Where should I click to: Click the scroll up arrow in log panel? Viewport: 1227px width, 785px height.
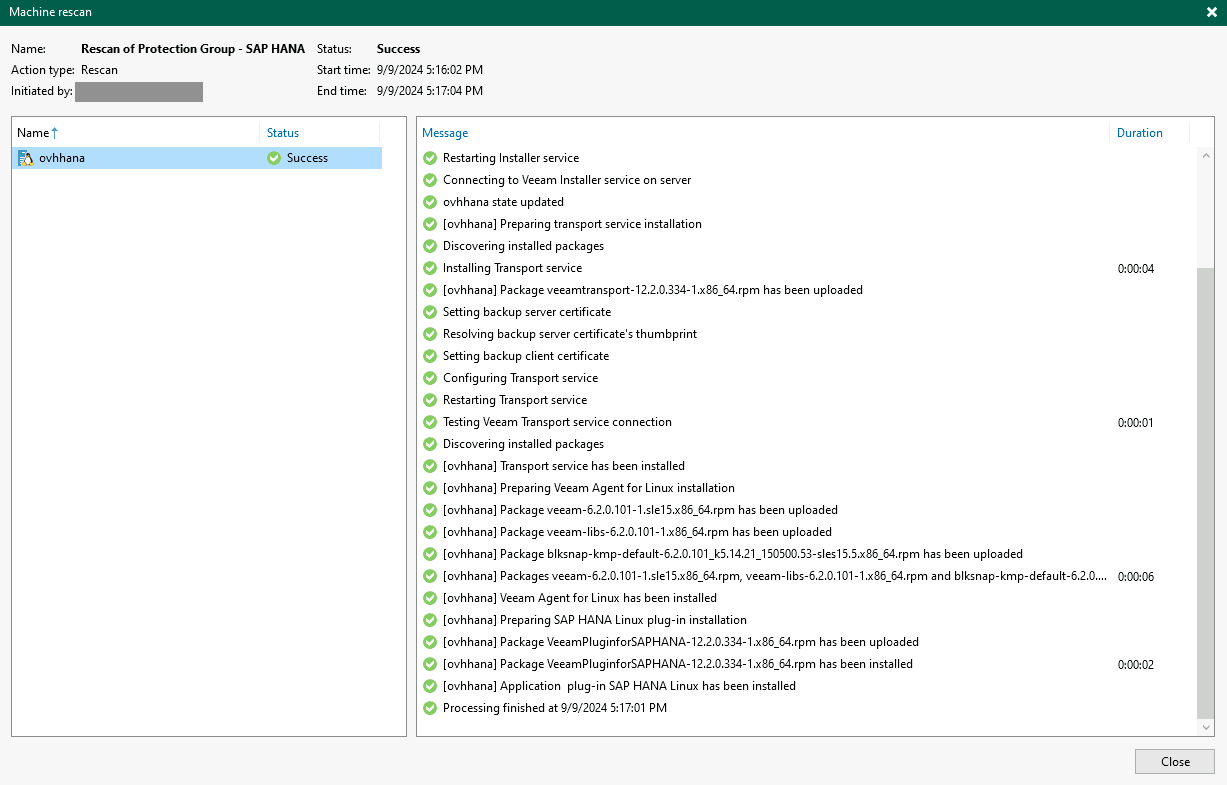1205,157
